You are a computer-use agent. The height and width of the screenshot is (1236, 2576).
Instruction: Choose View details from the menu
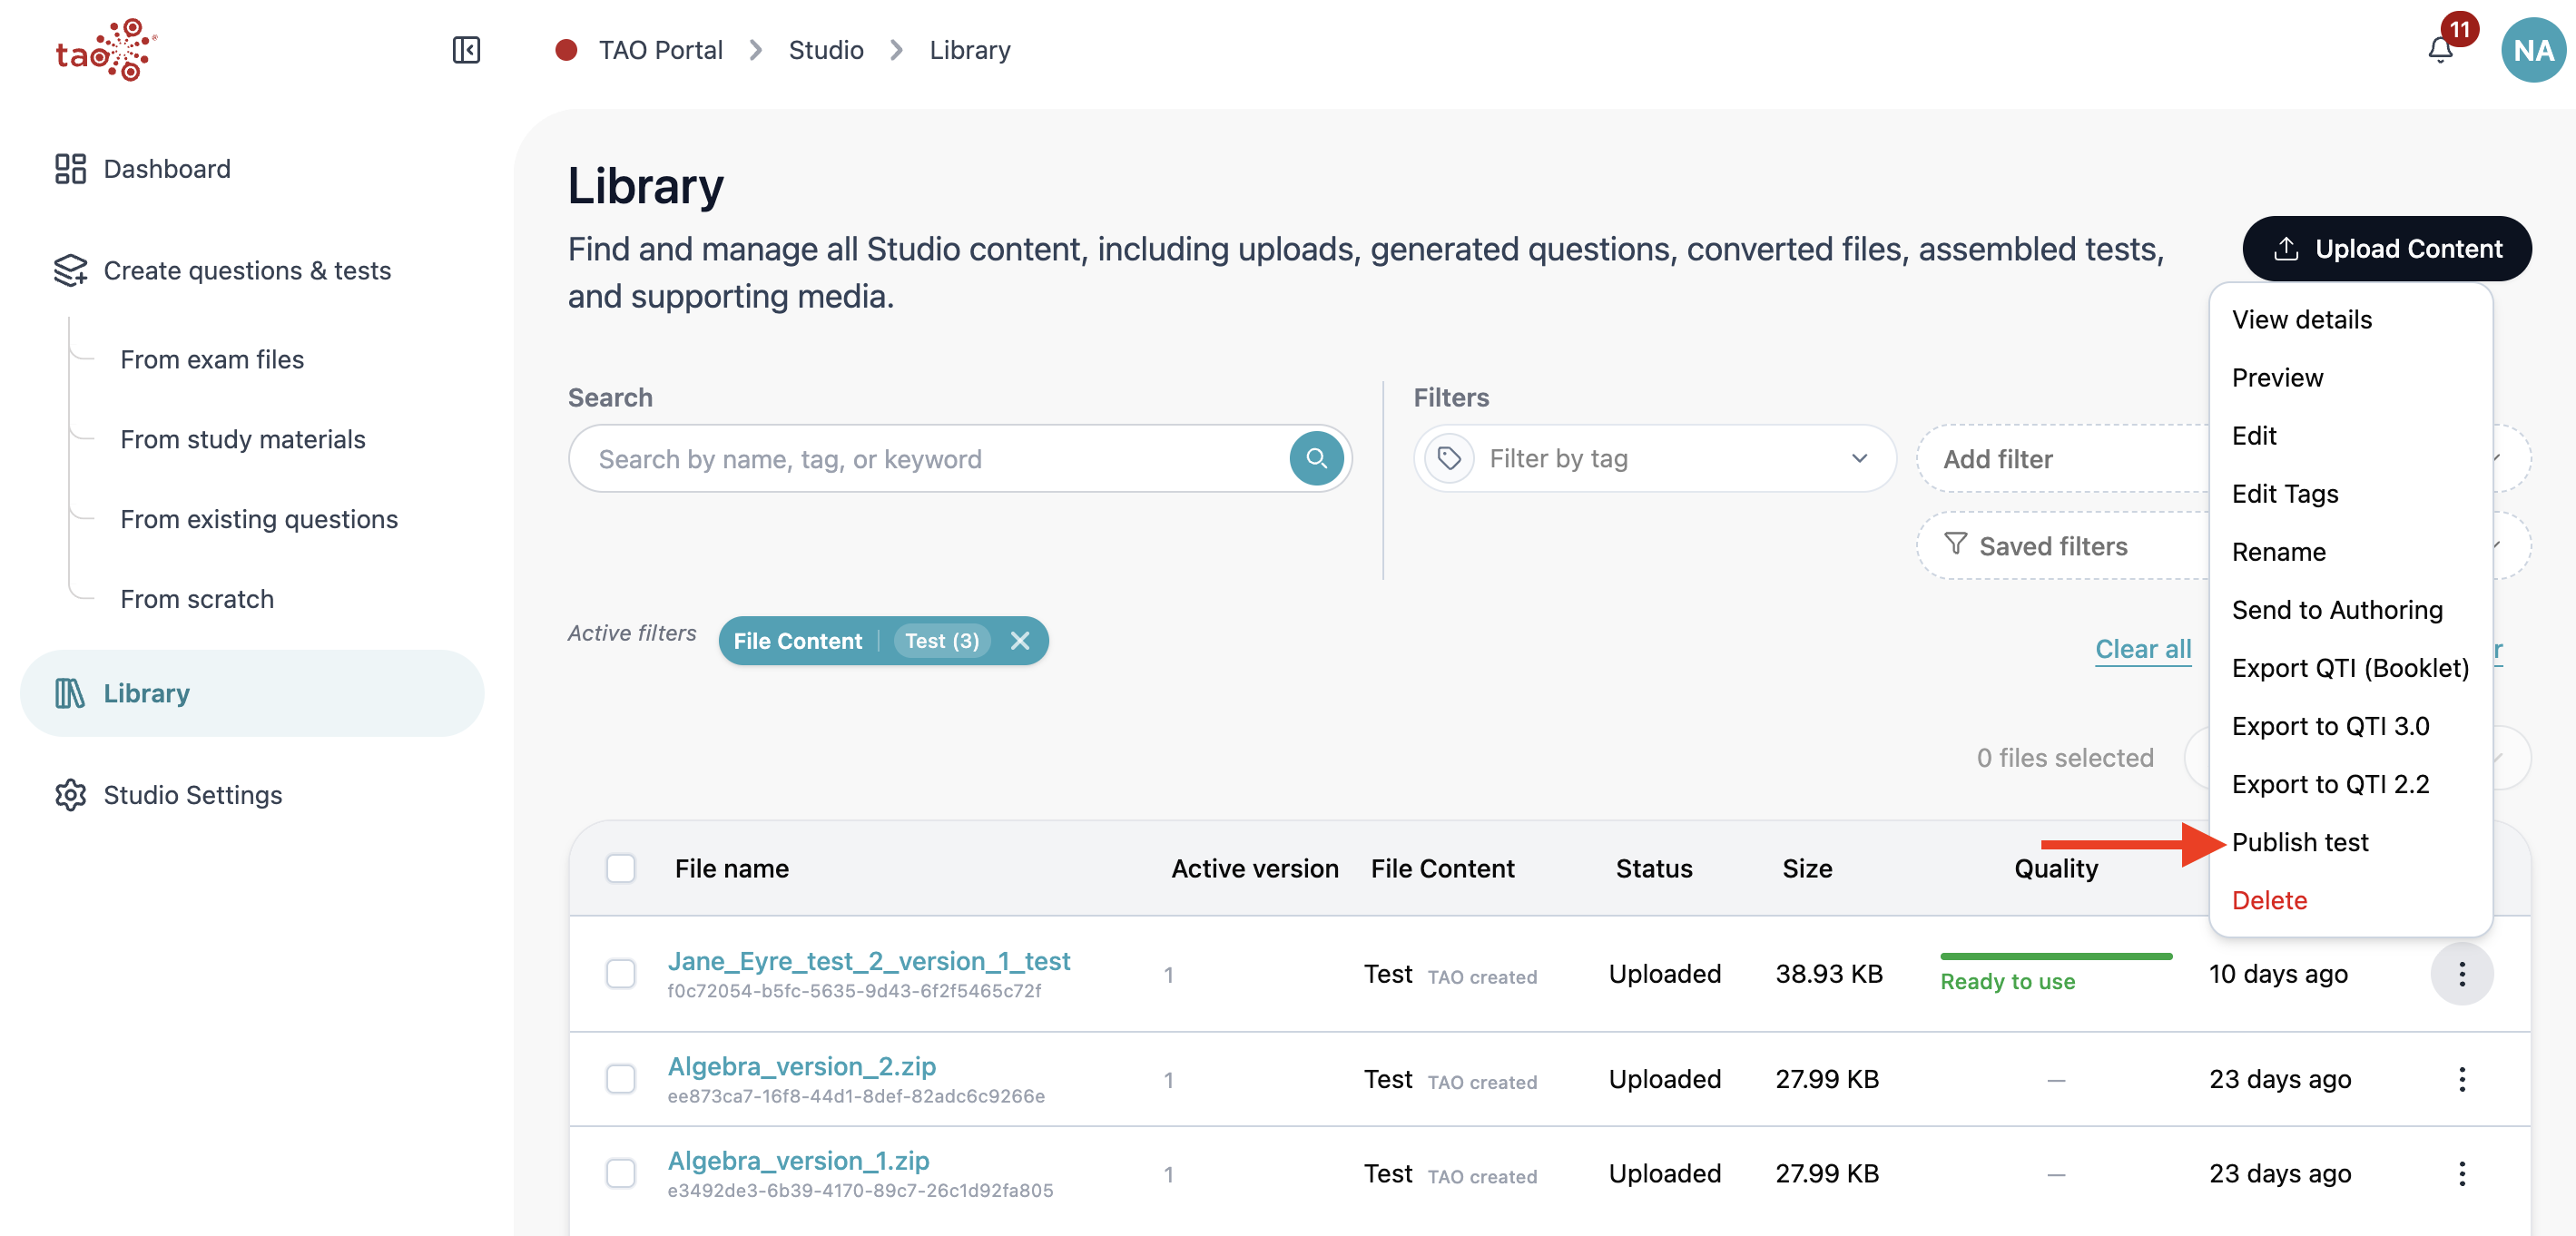point(2301,320)
